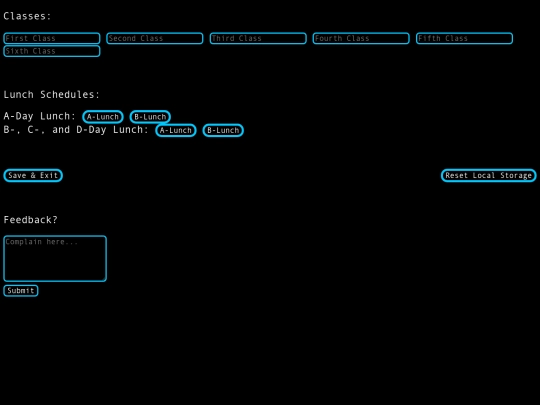Viewport: 540px width, 405px height.
Task: Choose B-Lunch for A-Day Lunch
Action: pos(150,117)
